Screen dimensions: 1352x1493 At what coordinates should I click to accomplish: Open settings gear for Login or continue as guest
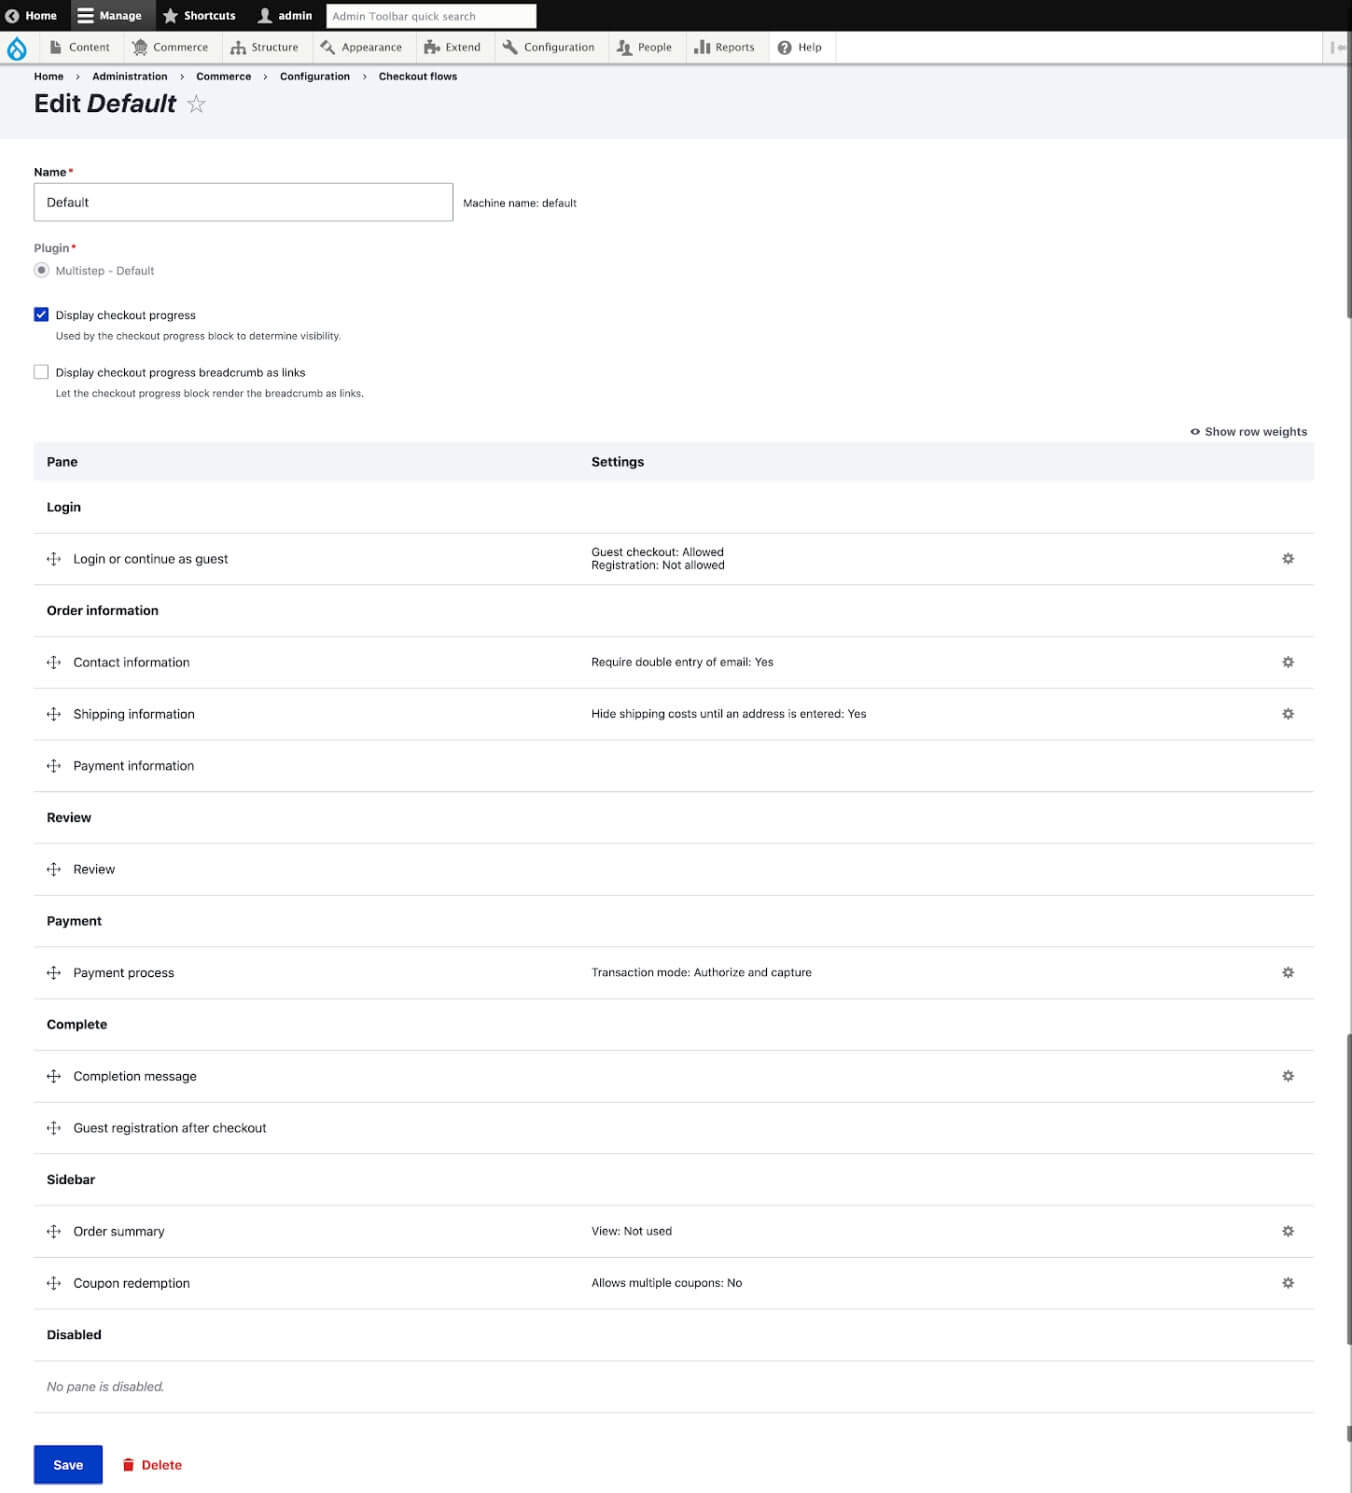[x=1287, y=559]
